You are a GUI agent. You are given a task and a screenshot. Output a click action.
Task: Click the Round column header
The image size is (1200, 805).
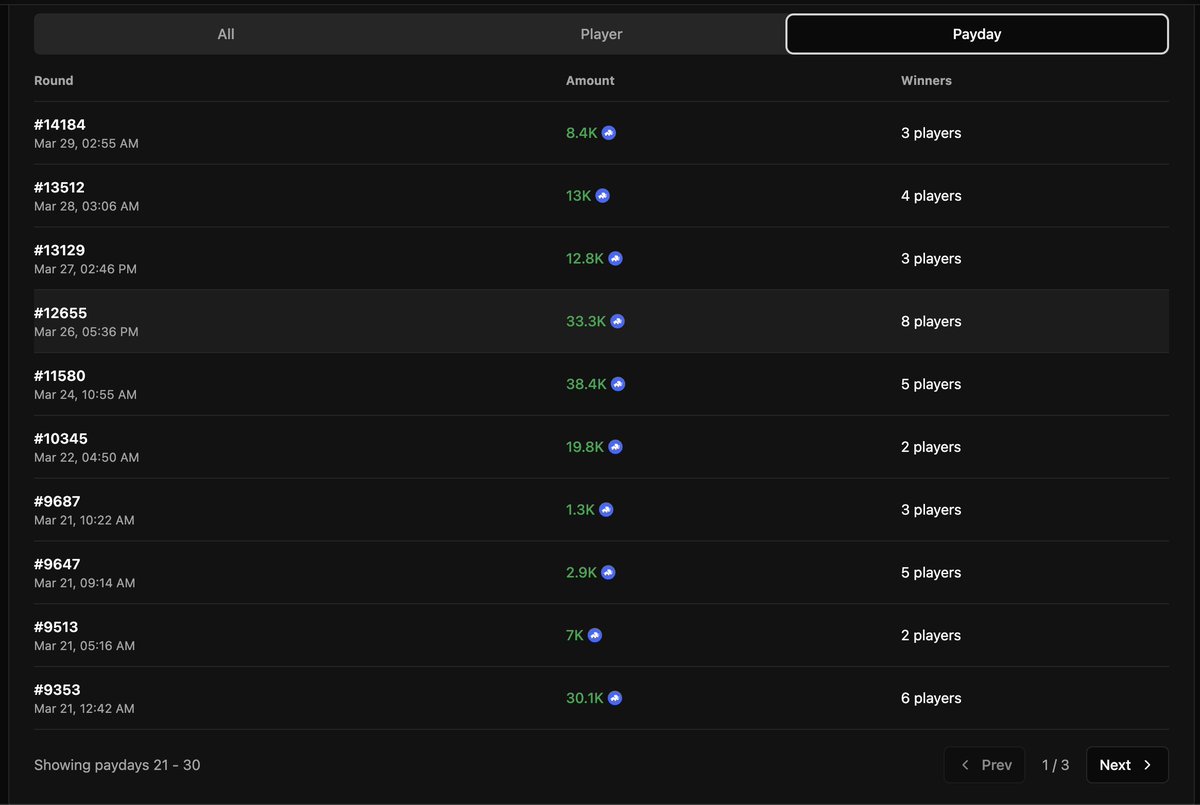54,81
